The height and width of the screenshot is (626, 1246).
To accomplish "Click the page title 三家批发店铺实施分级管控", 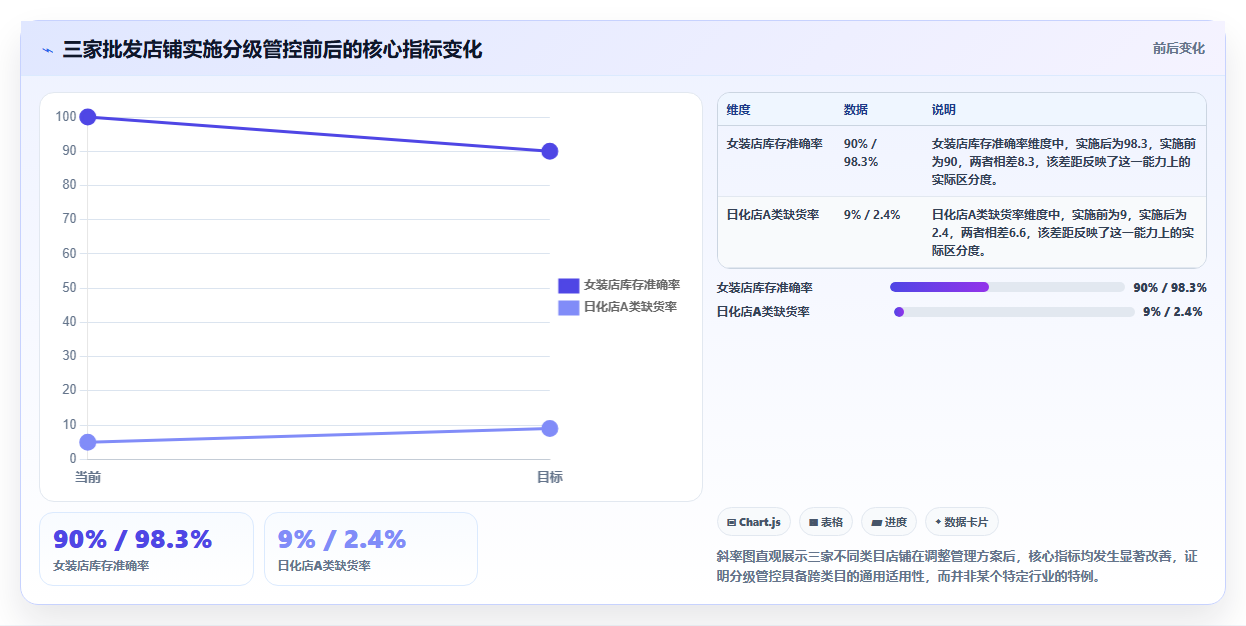I will pos(272,49).
